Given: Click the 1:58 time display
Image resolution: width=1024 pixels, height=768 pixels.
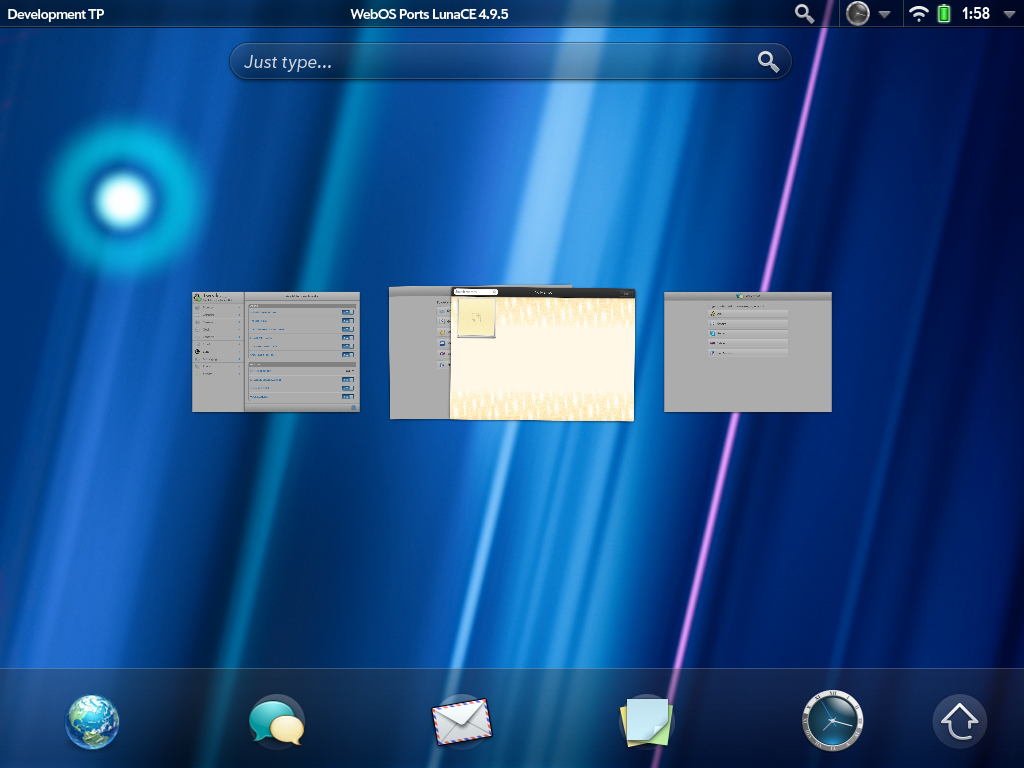Looking at the screenshot, I should pos(975,14).
